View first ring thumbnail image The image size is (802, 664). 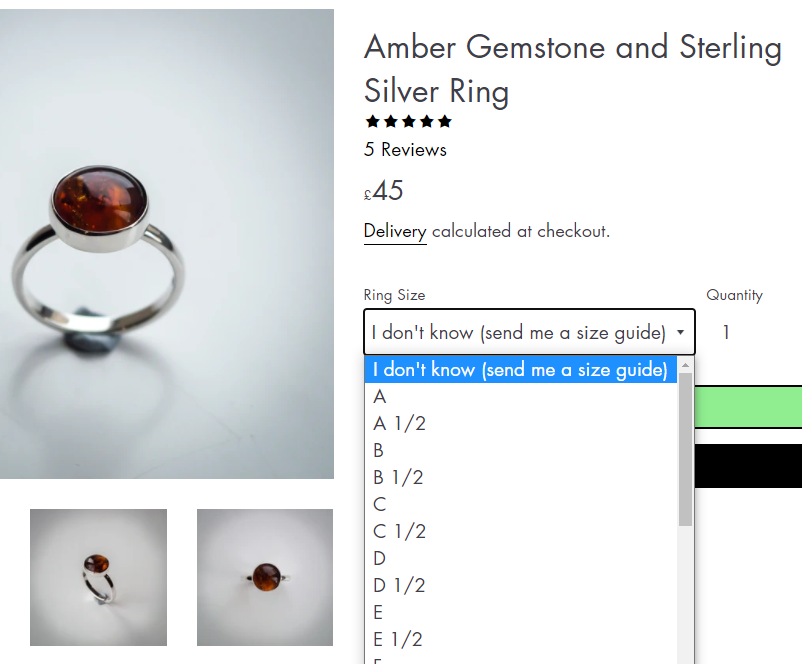[98, 577]
